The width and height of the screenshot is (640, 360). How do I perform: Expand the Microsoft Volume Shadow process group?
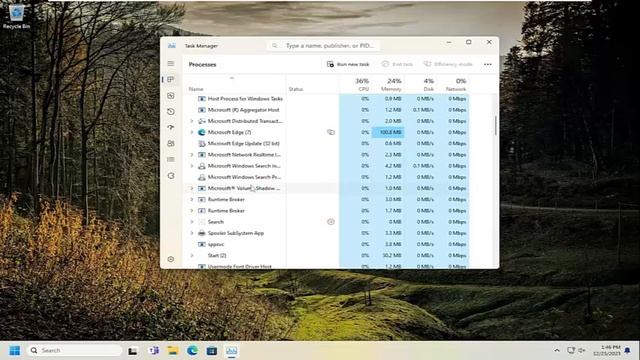pos(191,188)
